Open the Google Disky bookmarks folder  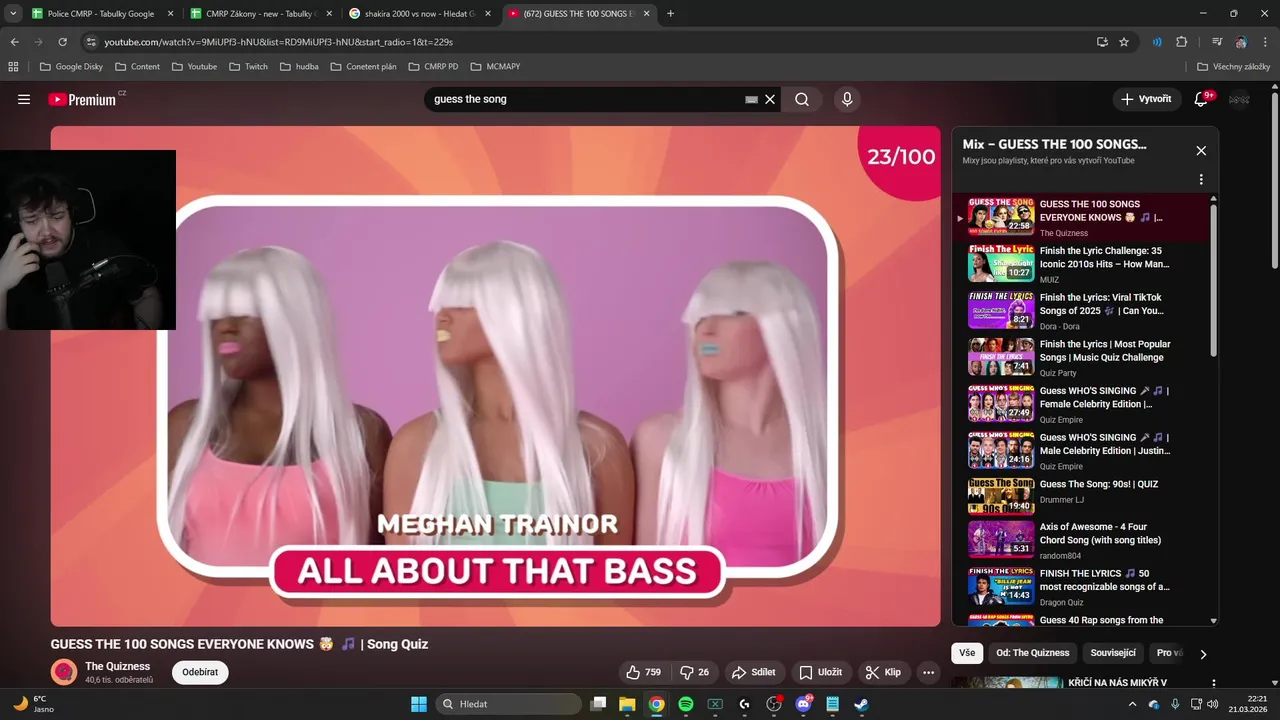[71, 67]
